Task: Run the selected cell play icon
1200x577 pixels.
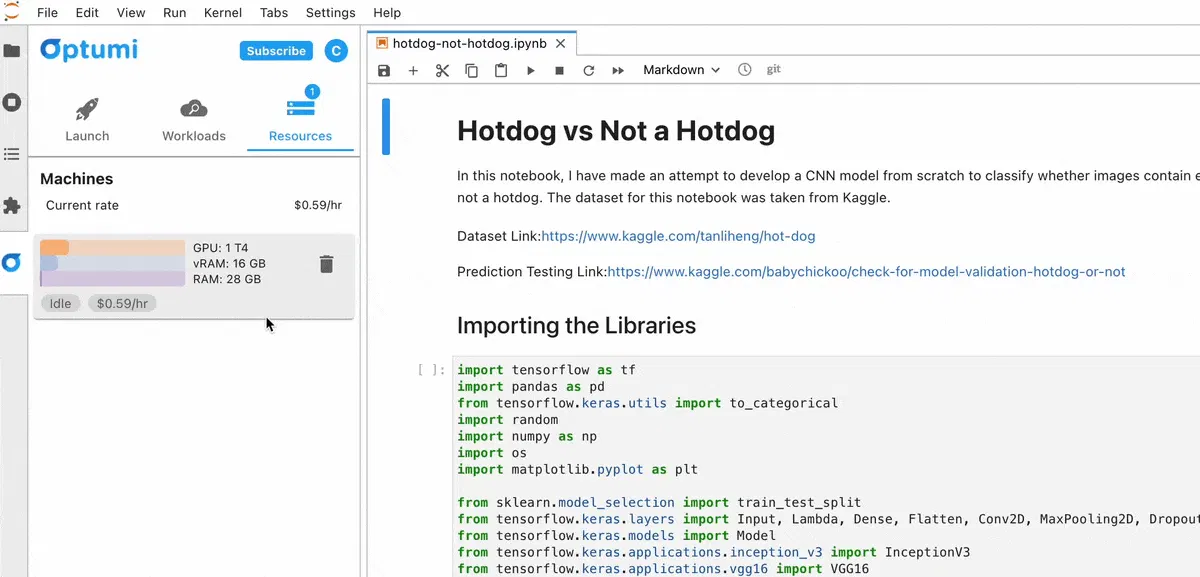Action: click(x=531, y=70)
